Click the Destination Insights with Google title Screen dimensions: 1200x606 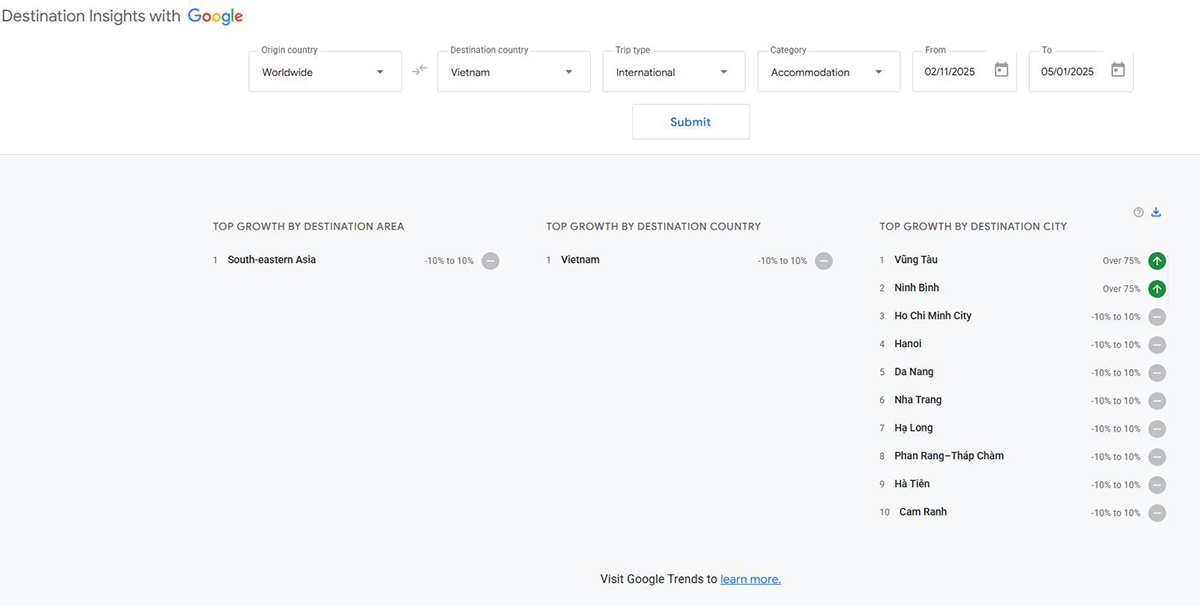pos(122,17)
